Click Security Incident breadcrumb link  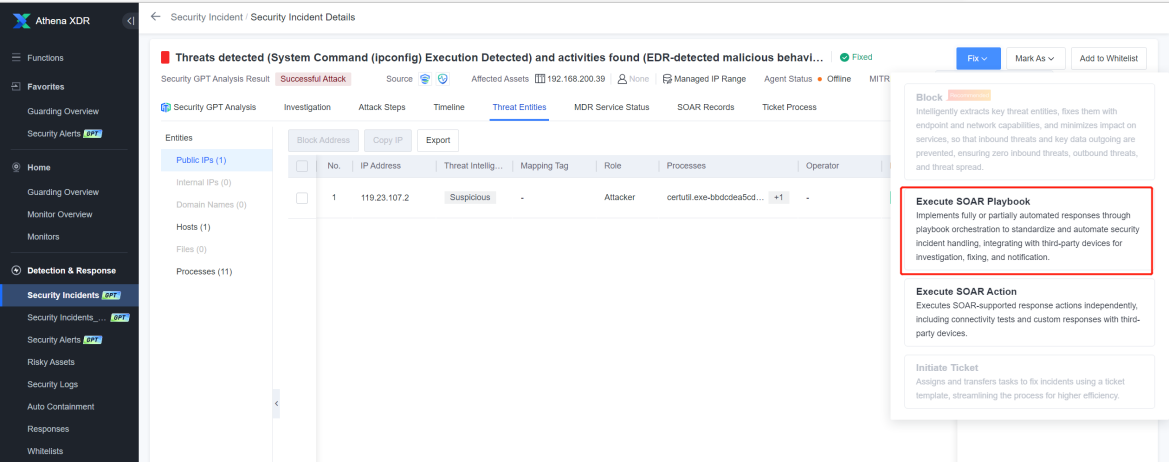pyautogui.click(x=206, y=16)
